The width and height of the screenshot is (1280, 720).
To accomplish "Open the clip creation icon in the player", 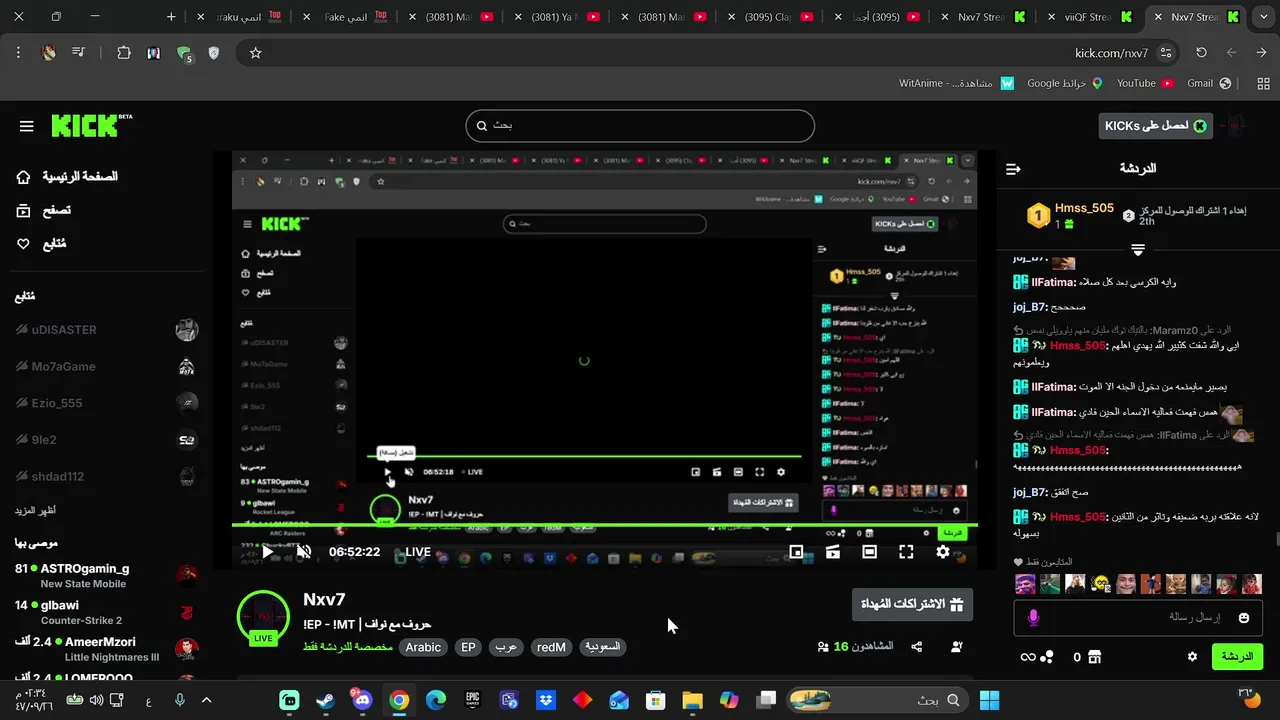I will (832, 552).
